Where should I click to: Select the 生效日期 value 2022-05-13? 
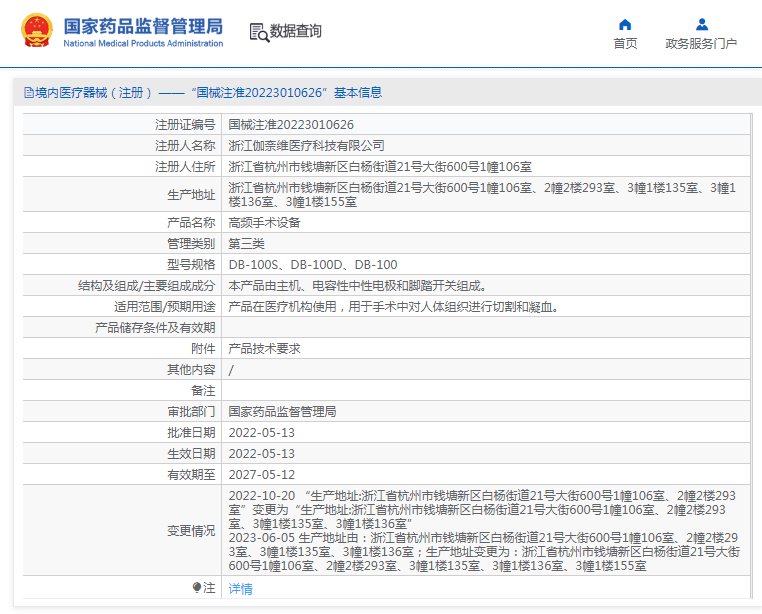(x=261, y=454)
